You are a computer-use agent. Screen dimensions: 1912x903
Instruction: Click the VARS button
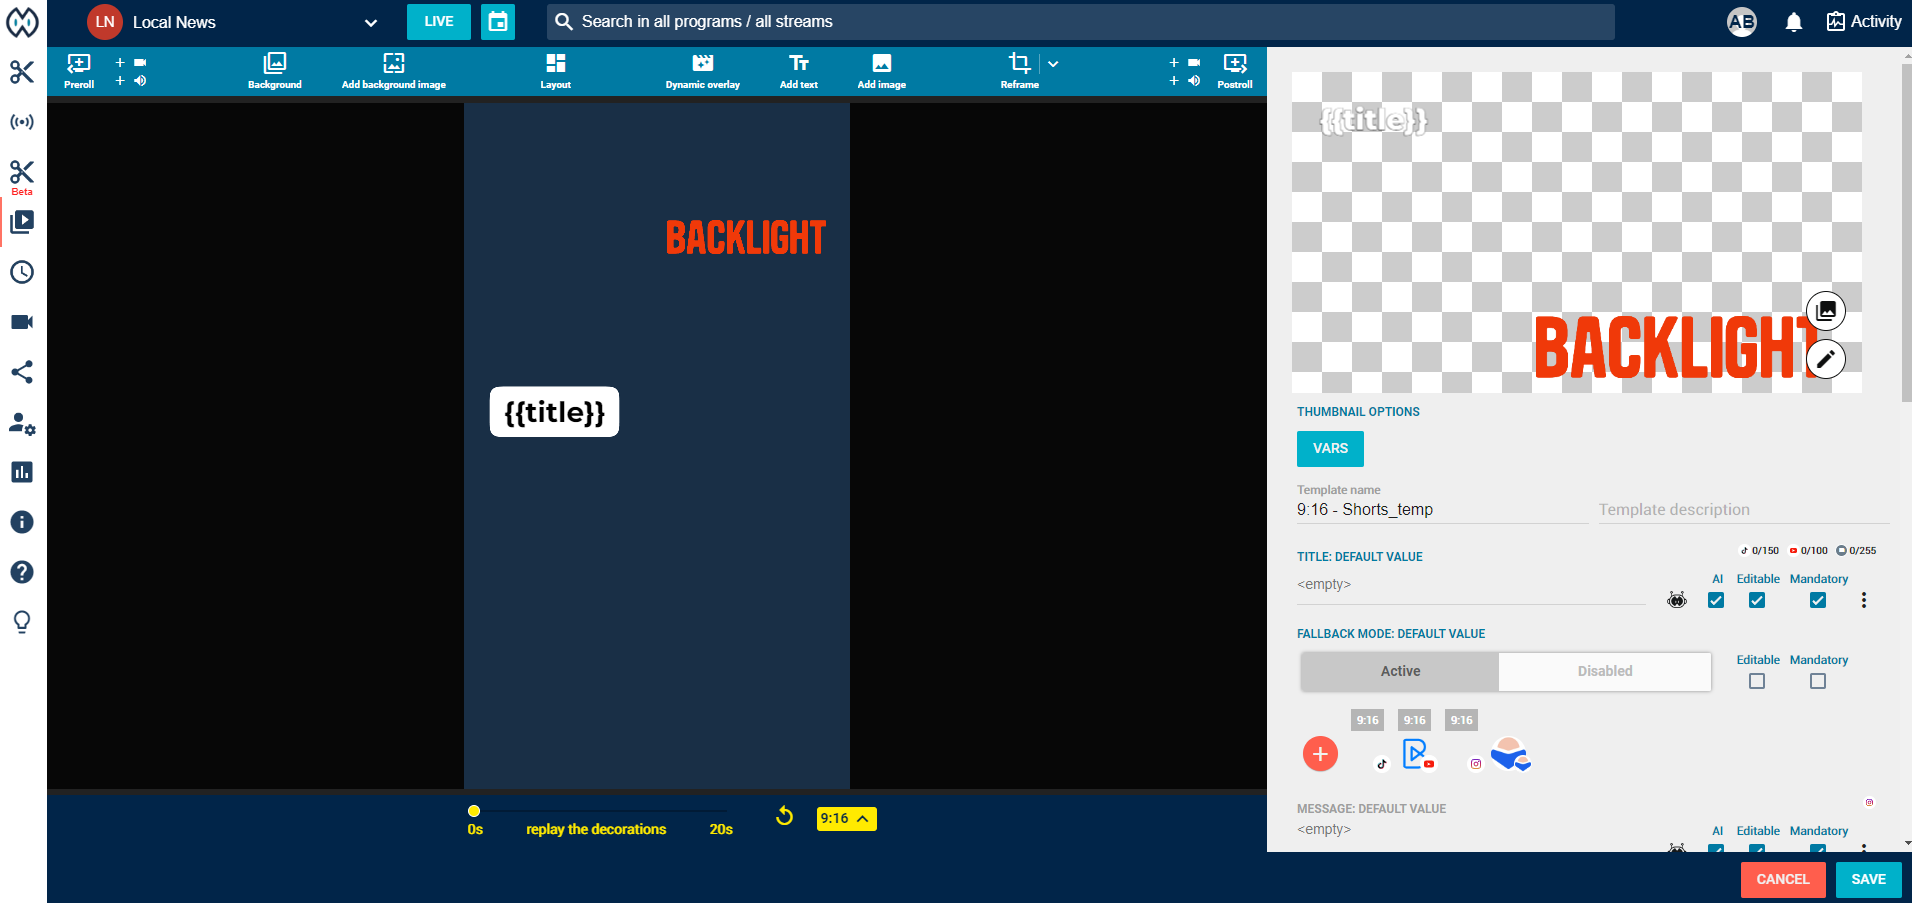click(x=1329, y=448)
